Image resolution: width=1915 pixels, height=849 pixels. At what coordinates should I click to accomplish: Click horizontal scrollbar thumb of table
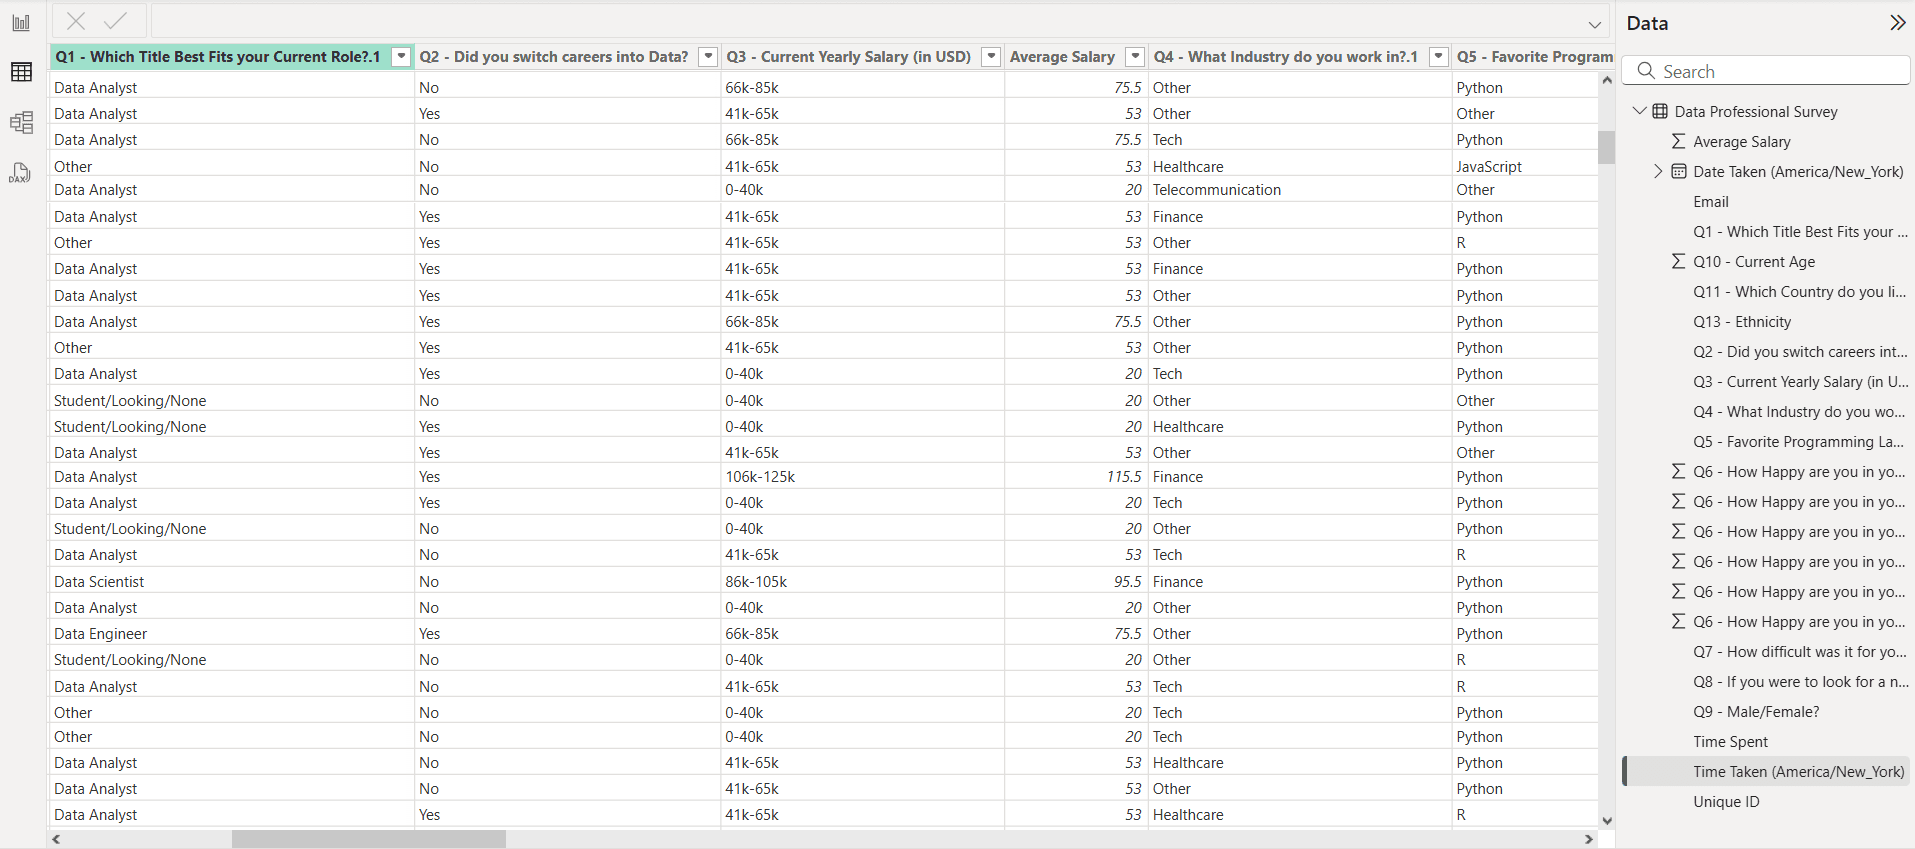pyautogui.click(x=369, y=839)
